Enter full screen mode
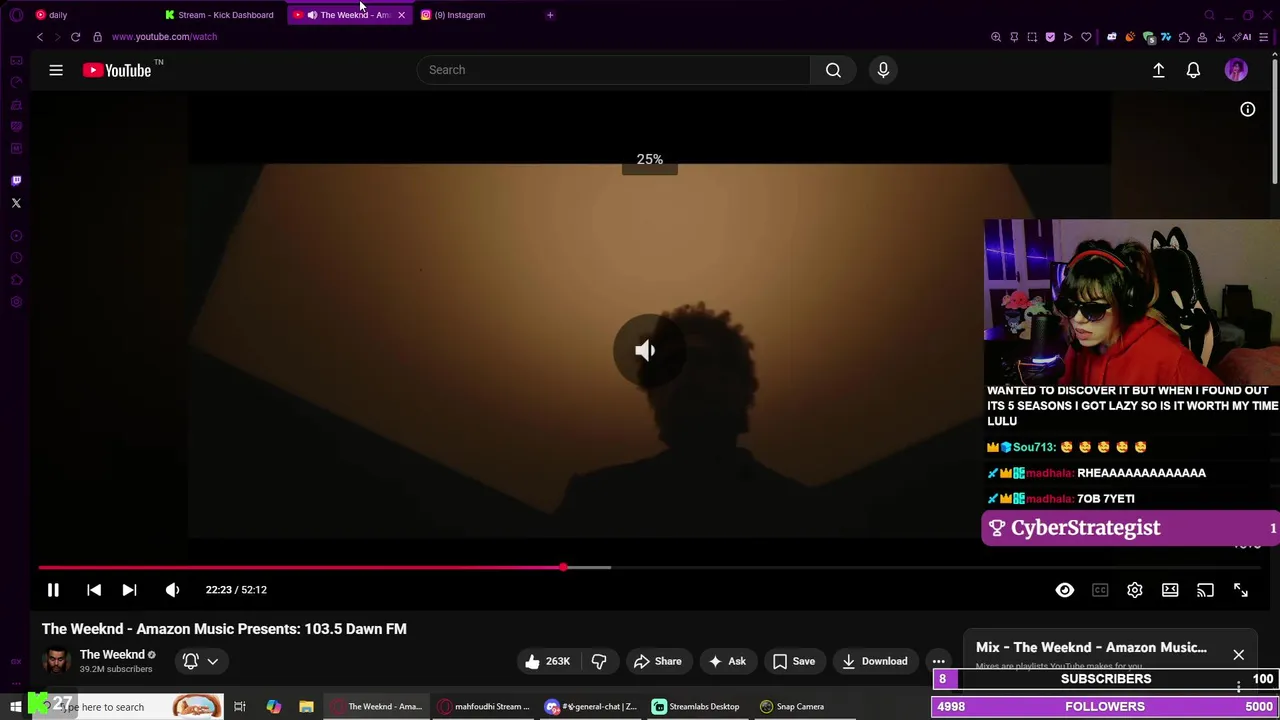Image resolution: width=1280 pixels, height=720 pixels. click(1240, 590)
